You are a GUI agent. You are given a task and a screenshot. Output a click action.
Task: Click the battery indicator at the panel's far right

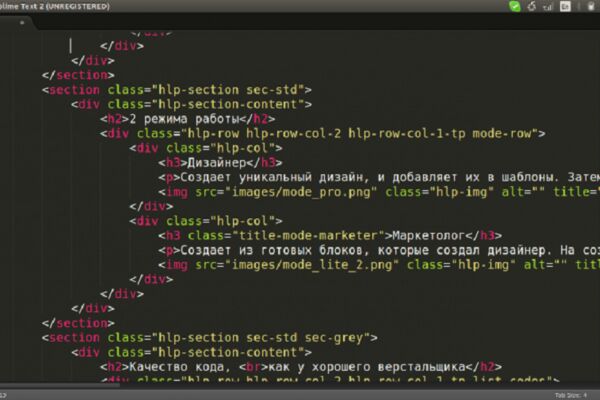coord(591,6)
